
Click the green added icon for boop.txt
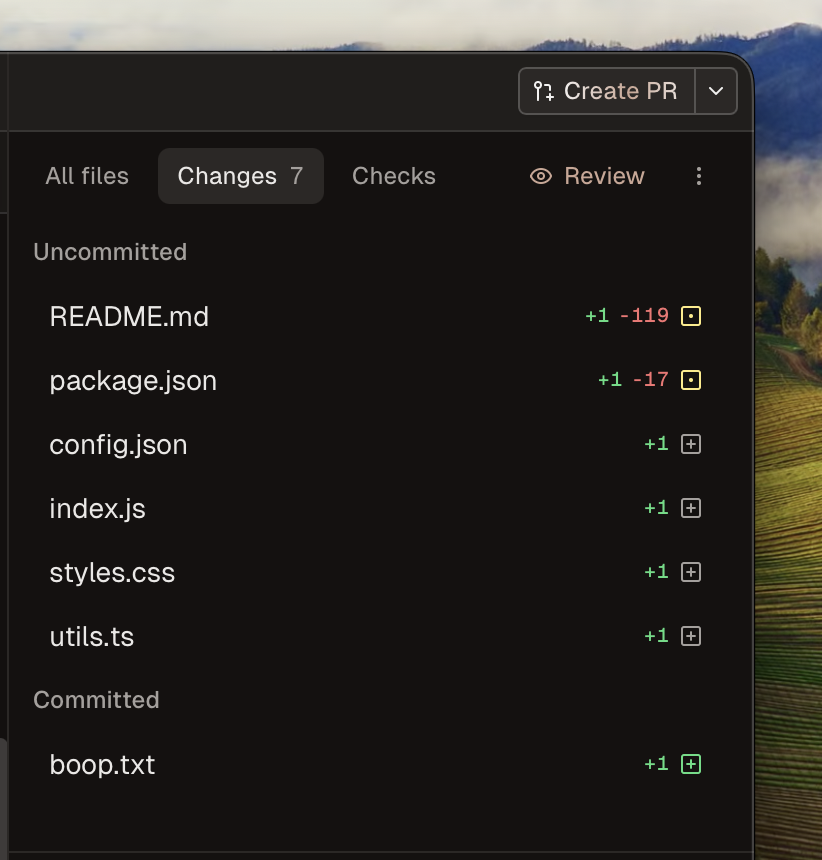coord(690,764)
